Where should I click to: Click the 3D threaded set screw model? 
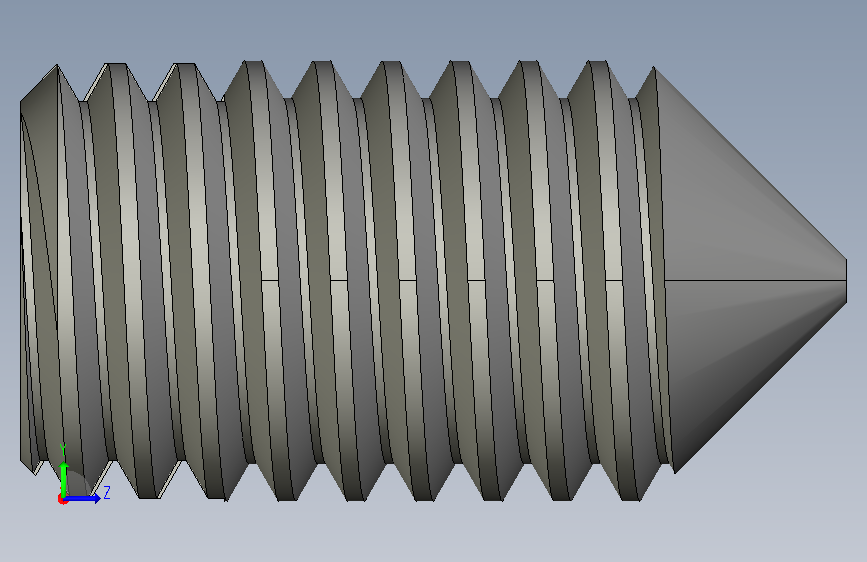[434, 281]
